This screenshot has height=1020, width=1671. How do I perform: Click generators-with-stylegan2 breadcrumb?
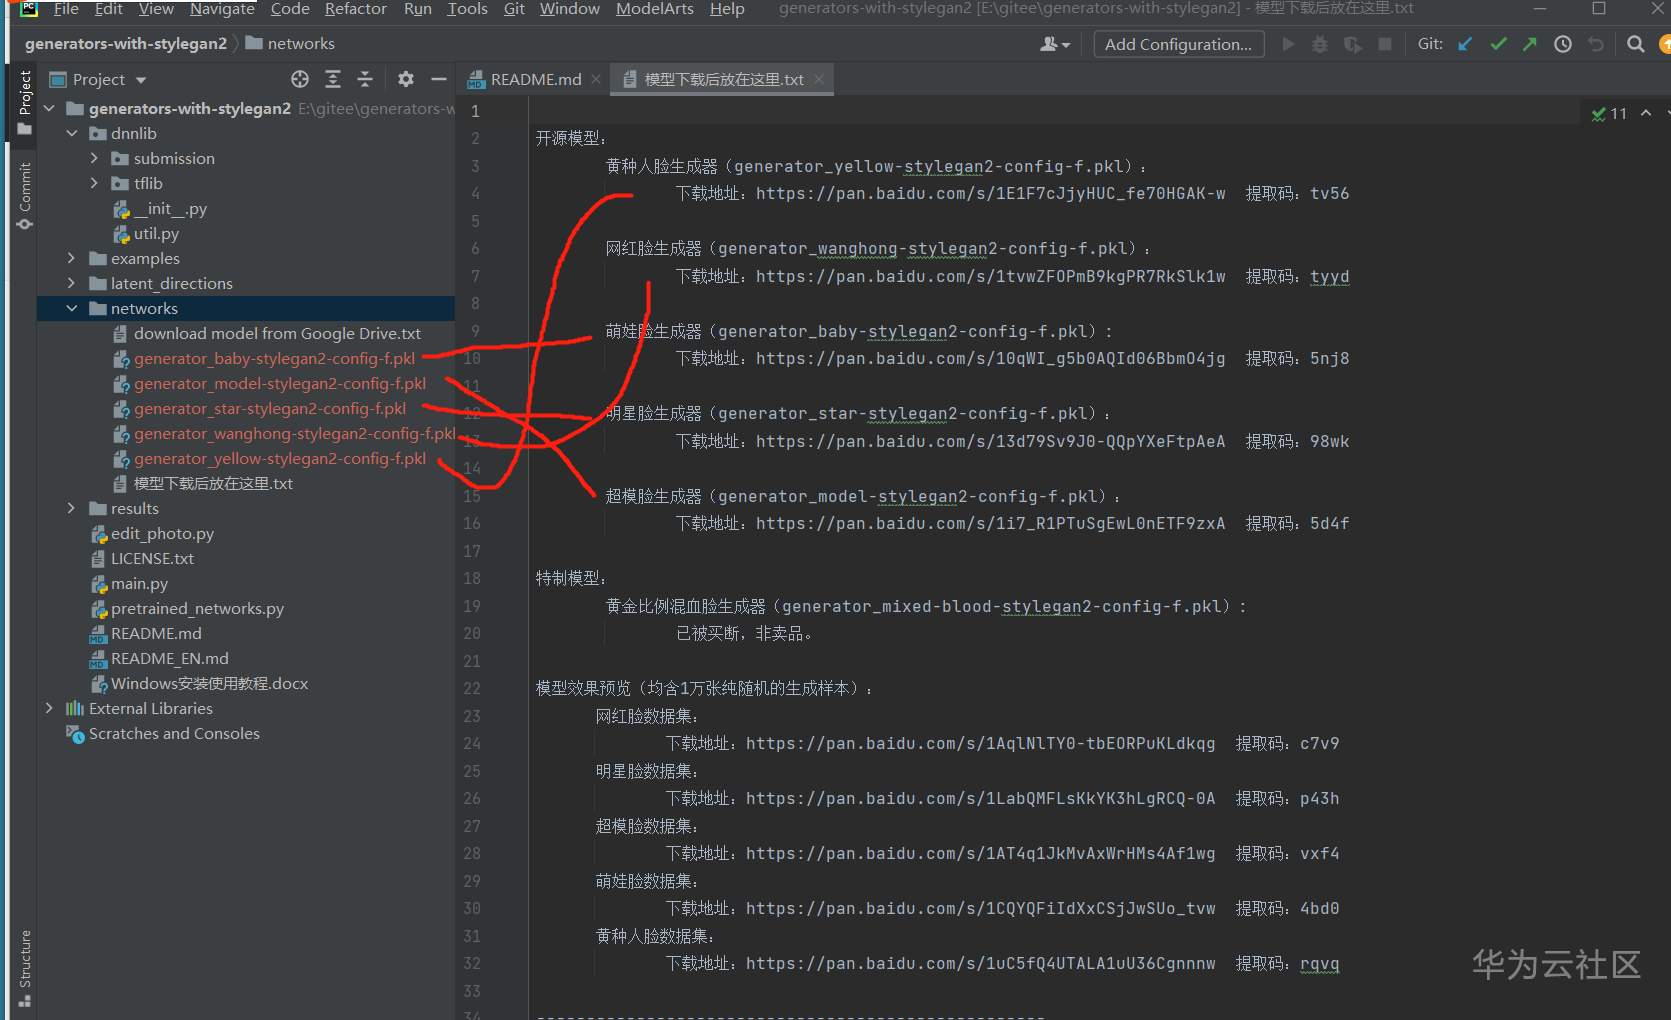(x=126, y=43)
